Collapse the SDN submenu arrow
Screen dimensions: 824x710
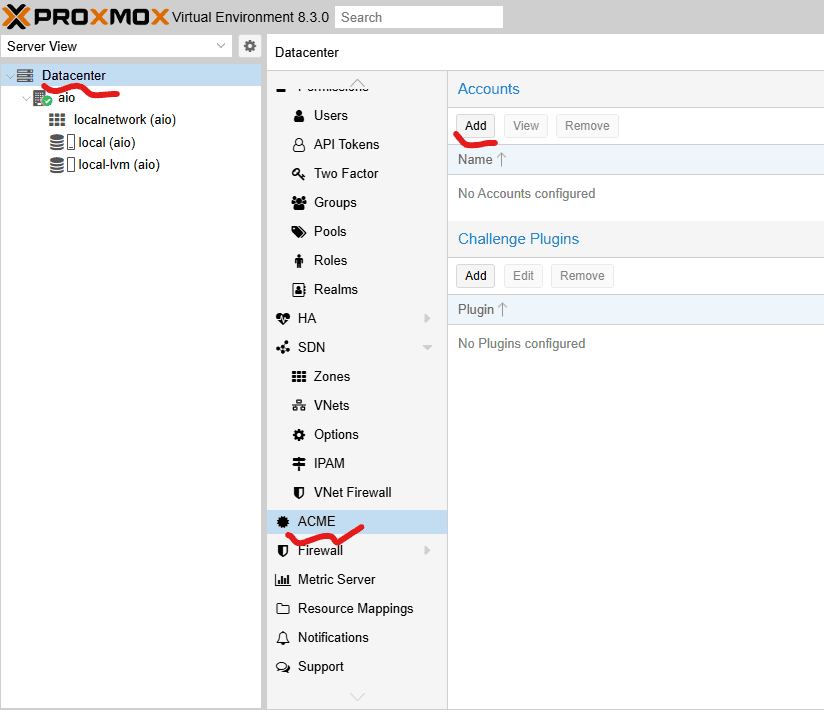[x=427, y=347]
